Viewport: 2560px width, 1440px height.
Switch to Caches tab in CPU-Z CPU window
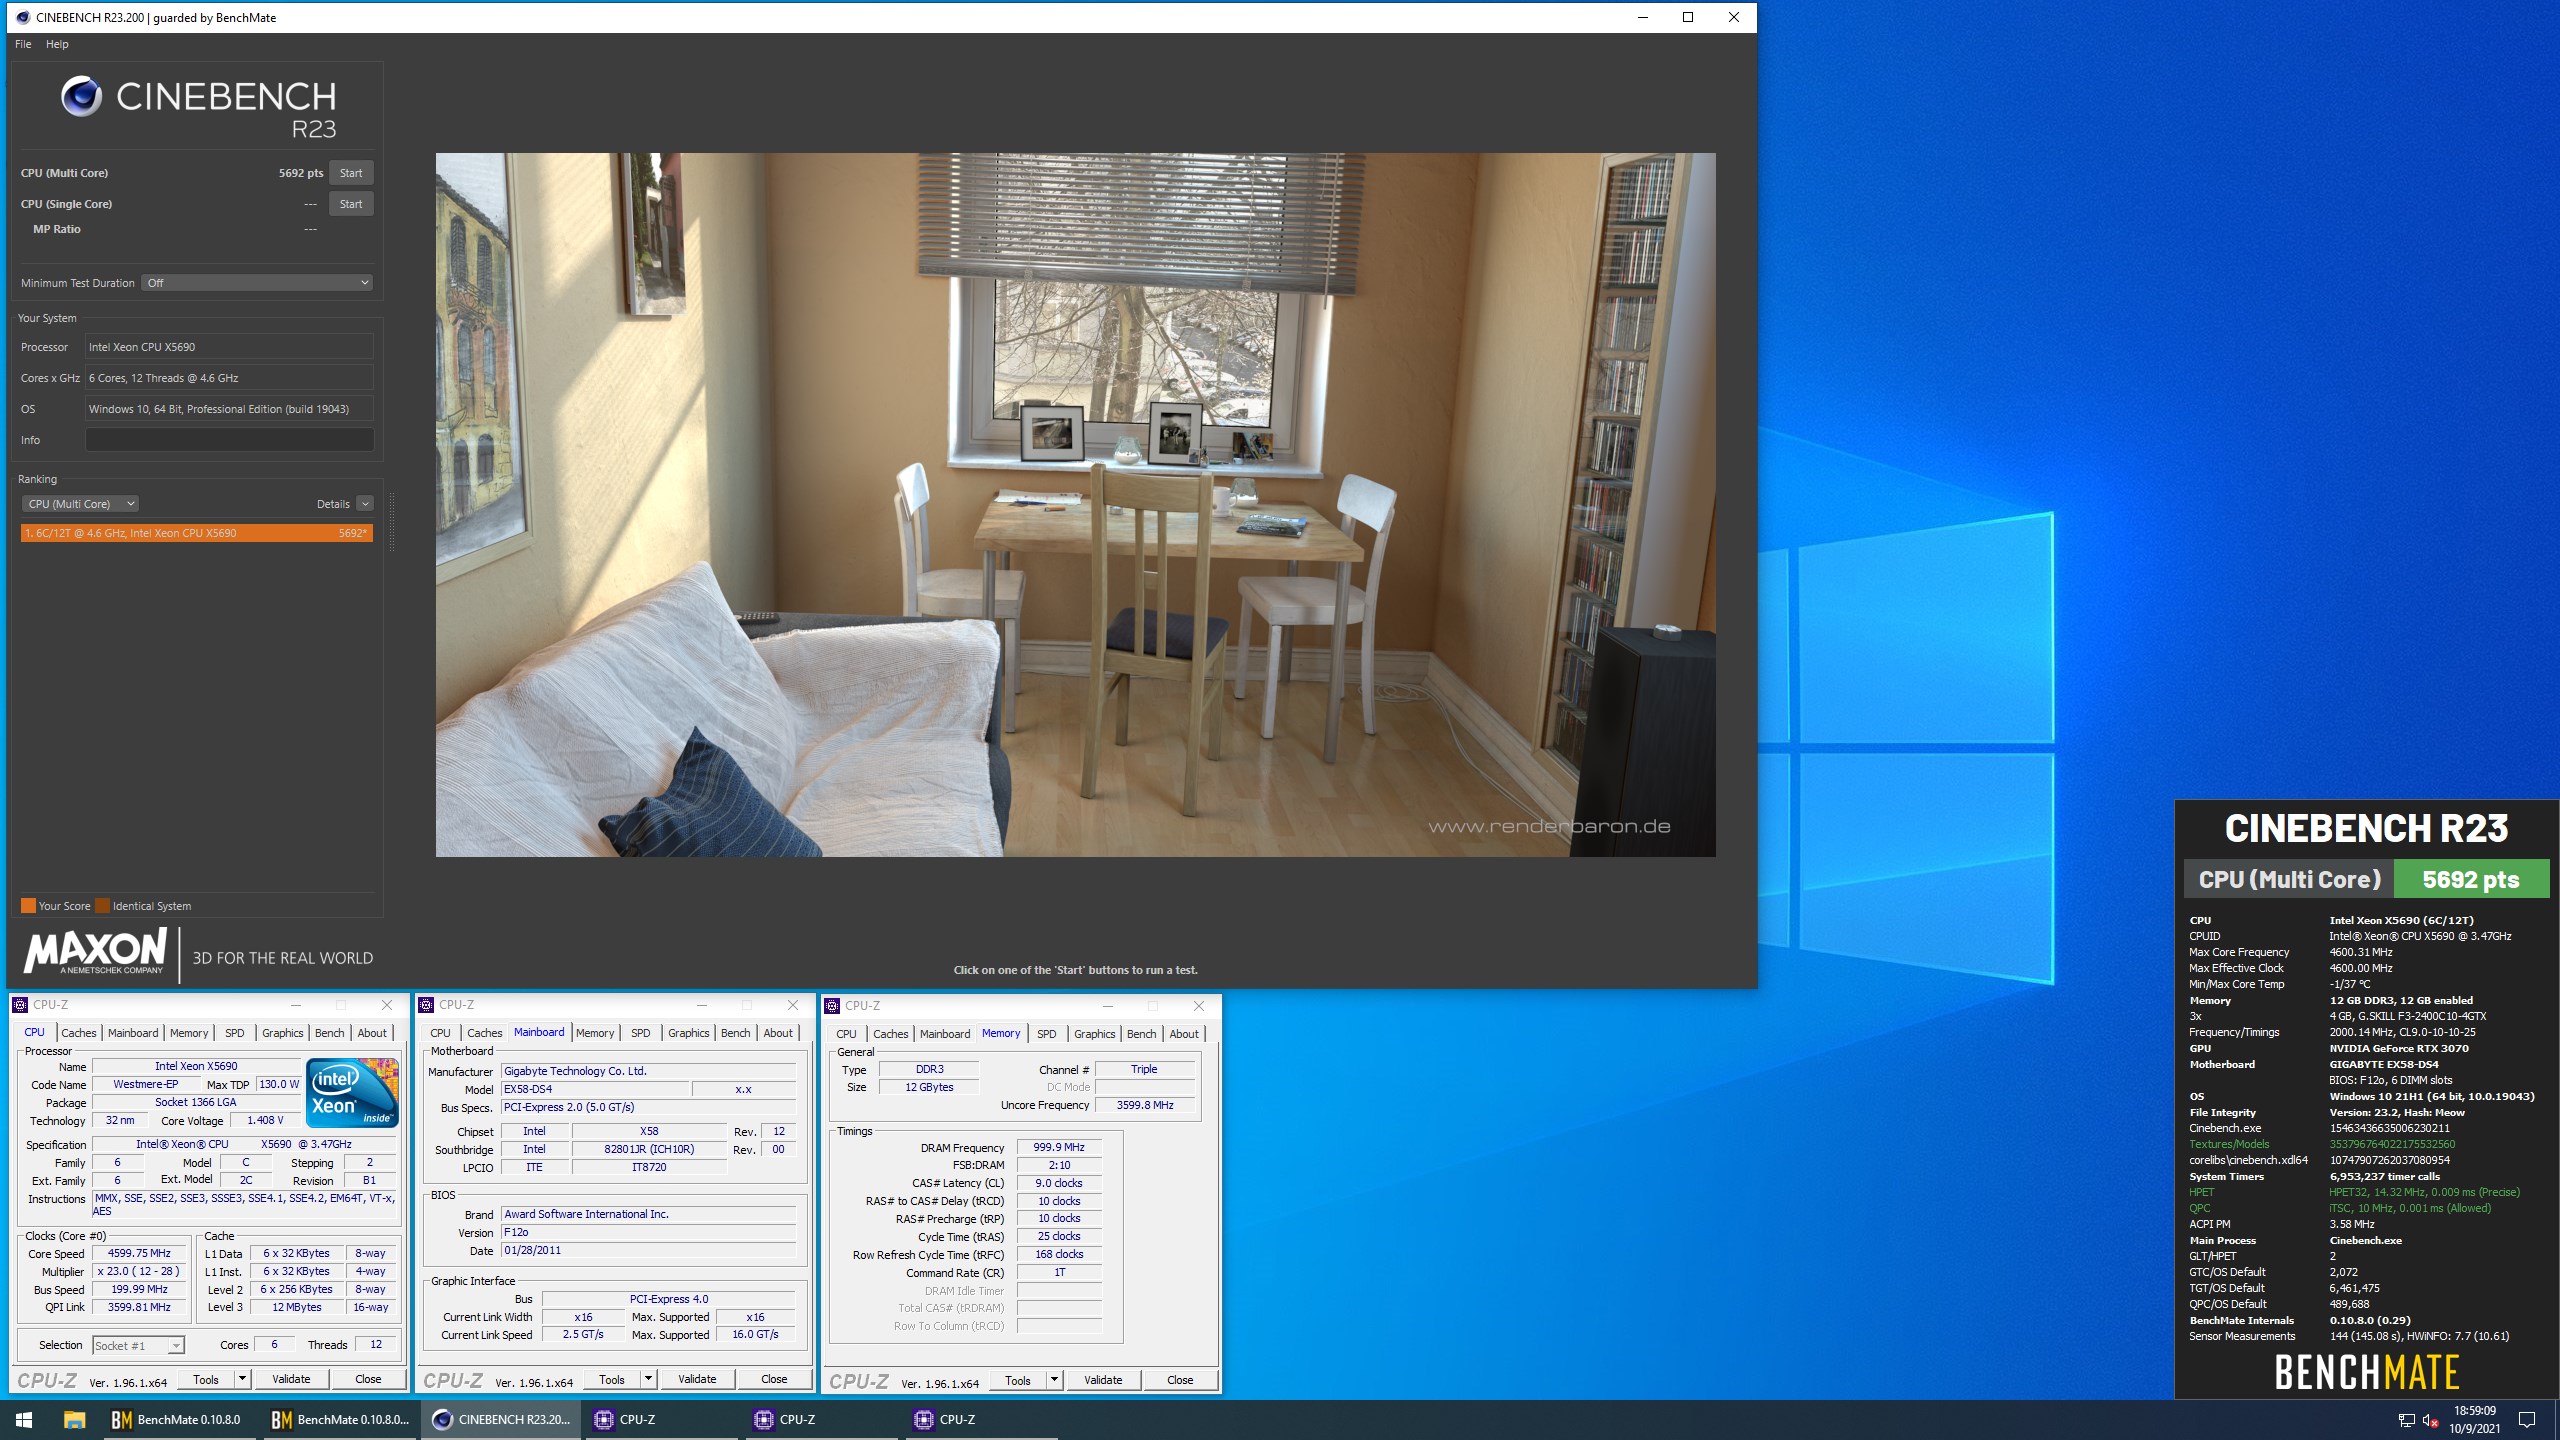coord(79,1033)
